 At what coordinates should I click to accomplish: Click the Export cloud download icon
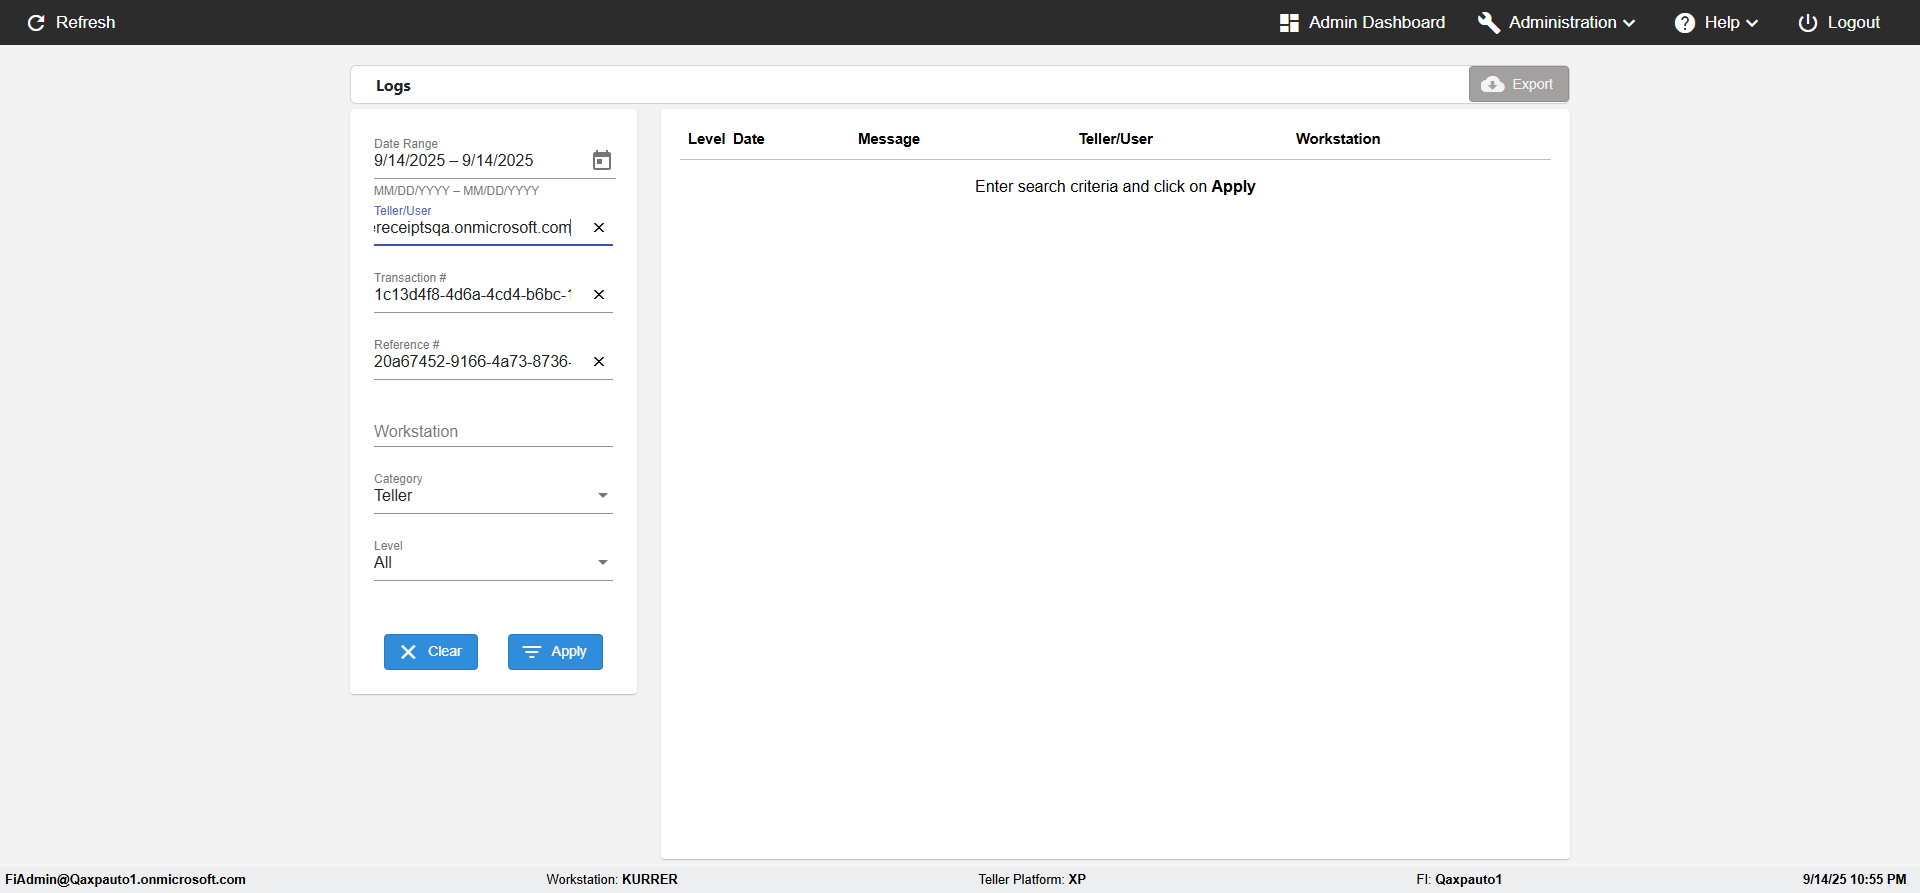point(1493,84)
